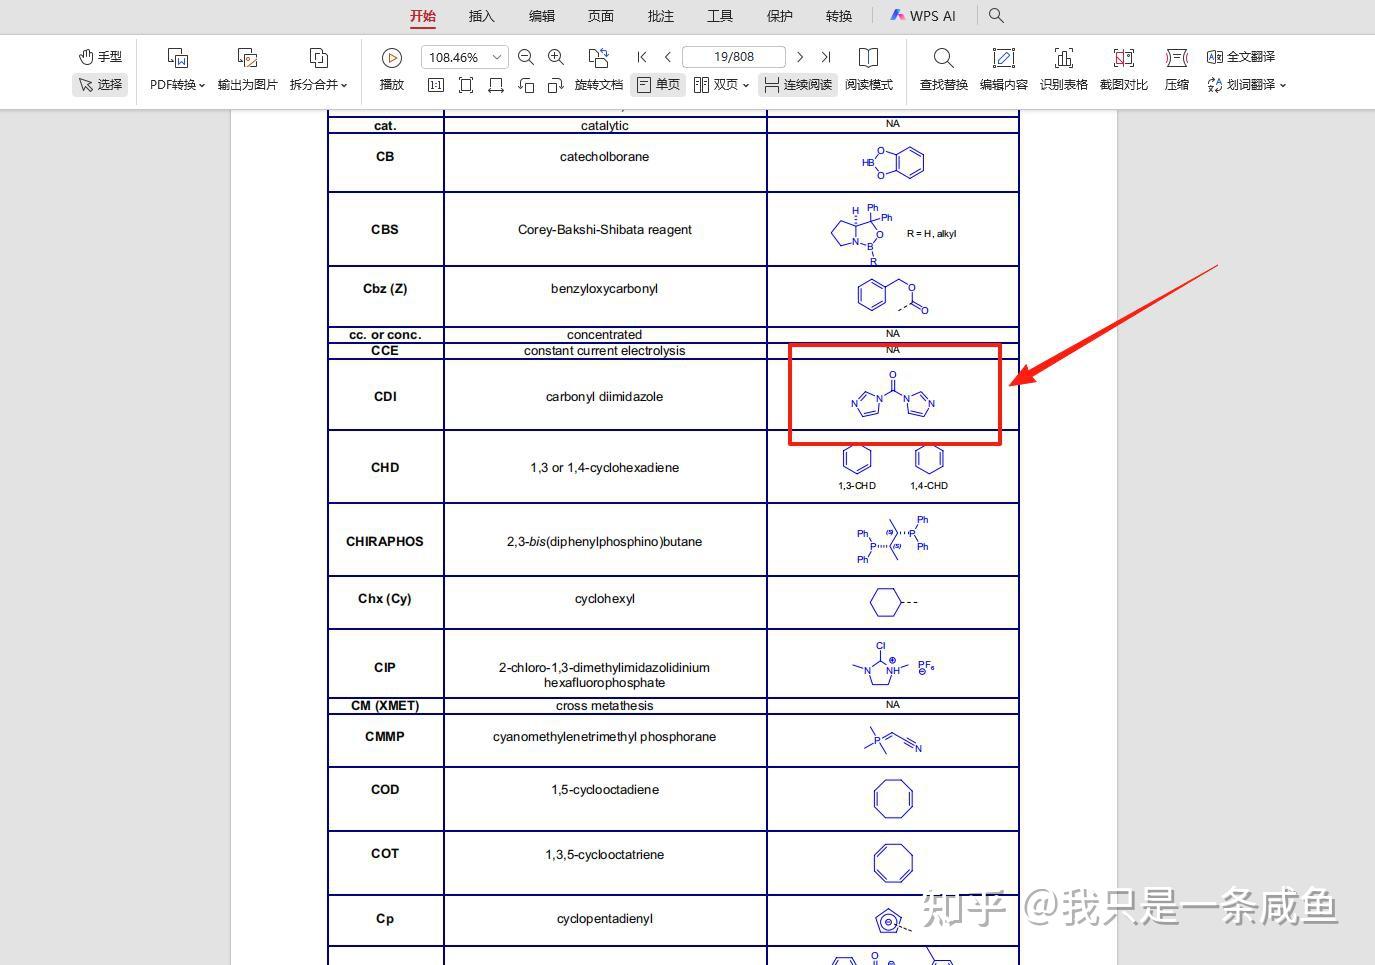Enable 连续阅读 continuous reading mode
The height and width of the screenshot is (965, 1375).
tap(797, 85)
